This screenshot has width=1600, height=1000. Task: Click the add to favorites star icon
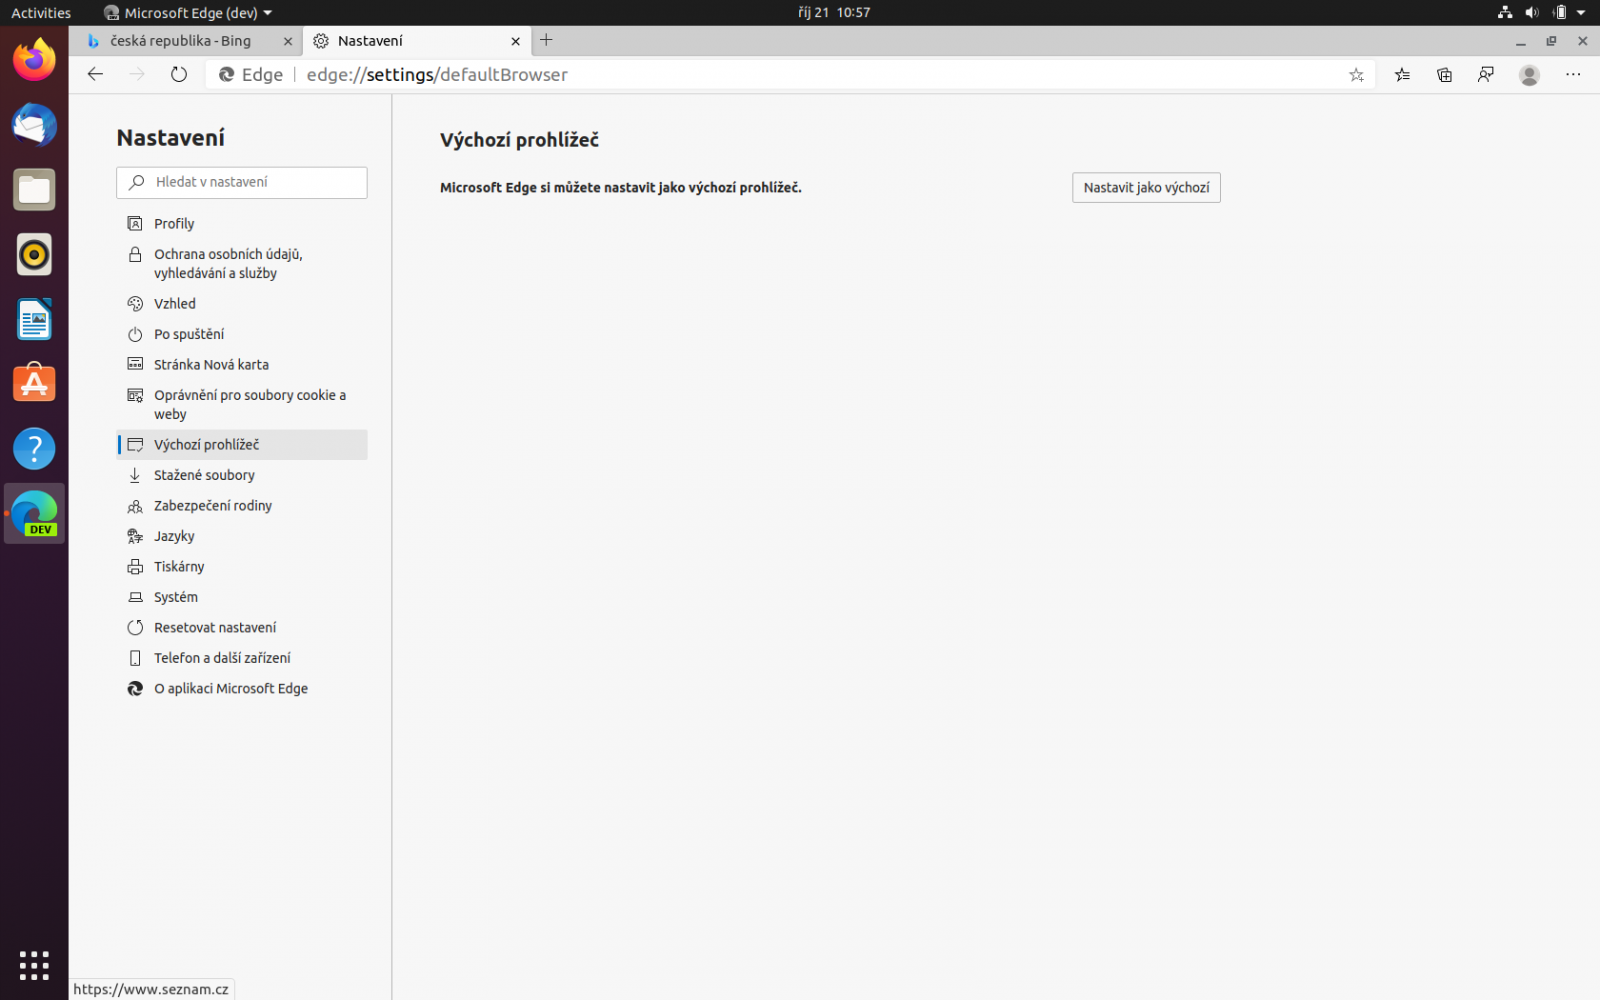pyautogui.click(x=1356, y=74)
